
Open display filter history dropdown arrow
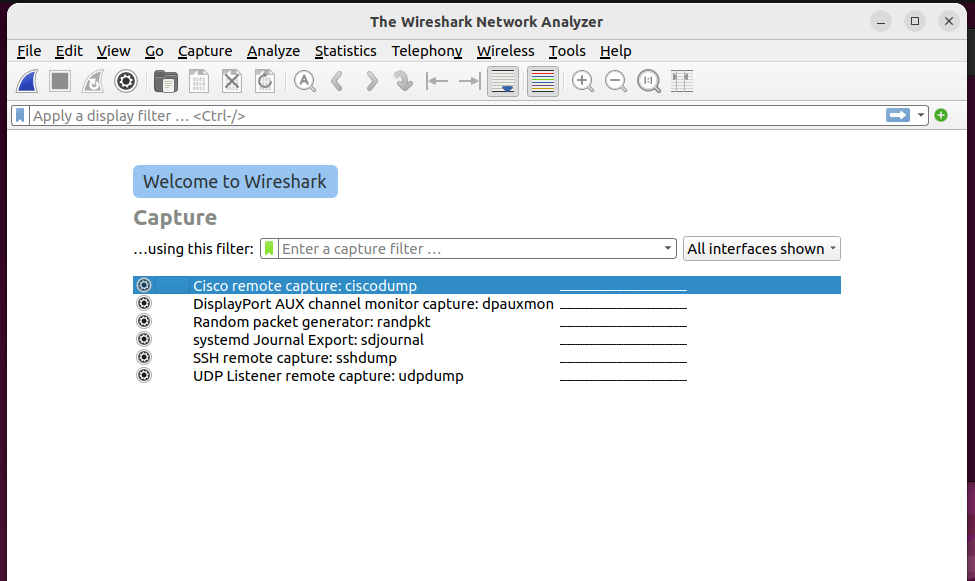(x=920, y=115)
